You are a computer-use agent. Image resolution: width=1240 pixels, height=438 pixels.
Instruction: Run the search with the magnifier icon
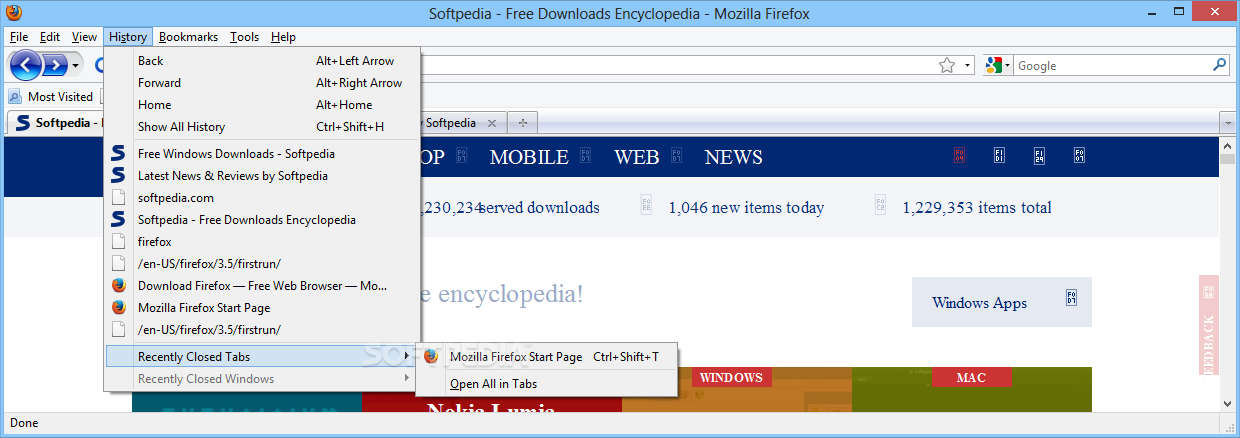(1220, 65)
